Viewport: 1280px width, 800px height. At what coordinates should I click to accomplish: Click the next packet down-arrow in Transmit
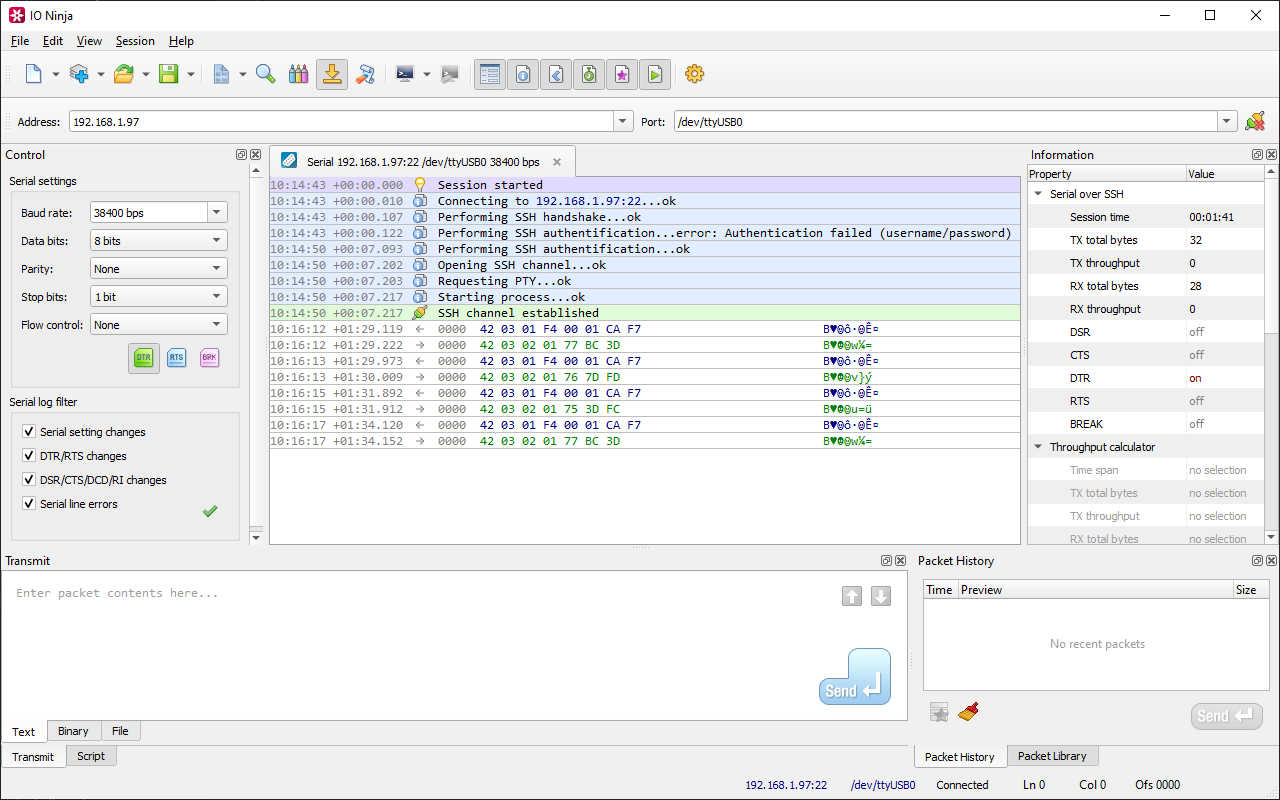tap(881, 596)
